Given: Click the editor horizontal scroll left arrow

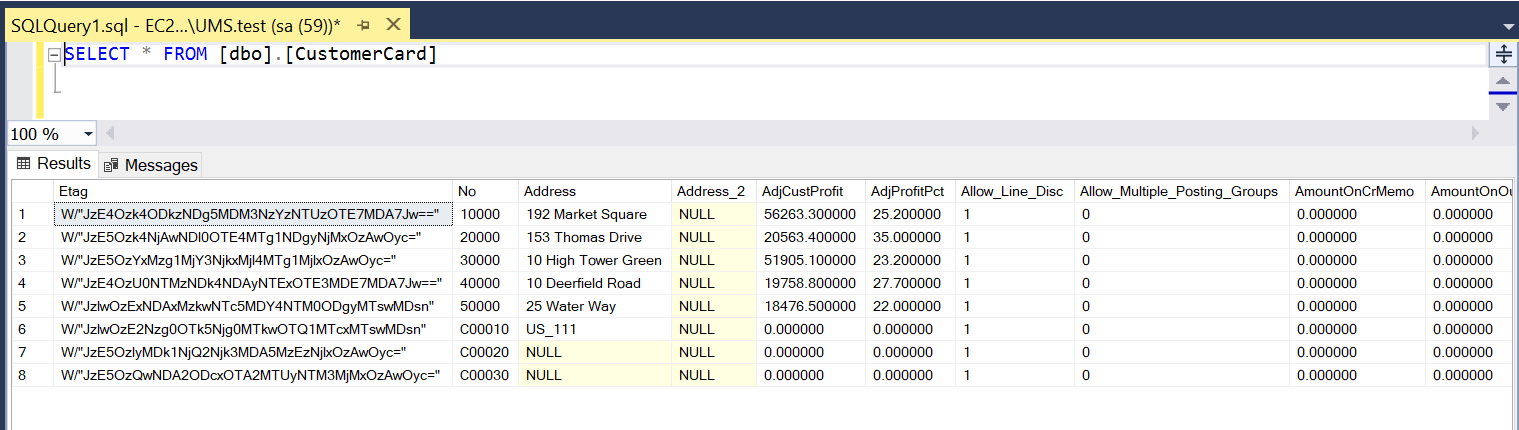Looking at the screenshot, I should pyautogui.click(x=110, y=134).
